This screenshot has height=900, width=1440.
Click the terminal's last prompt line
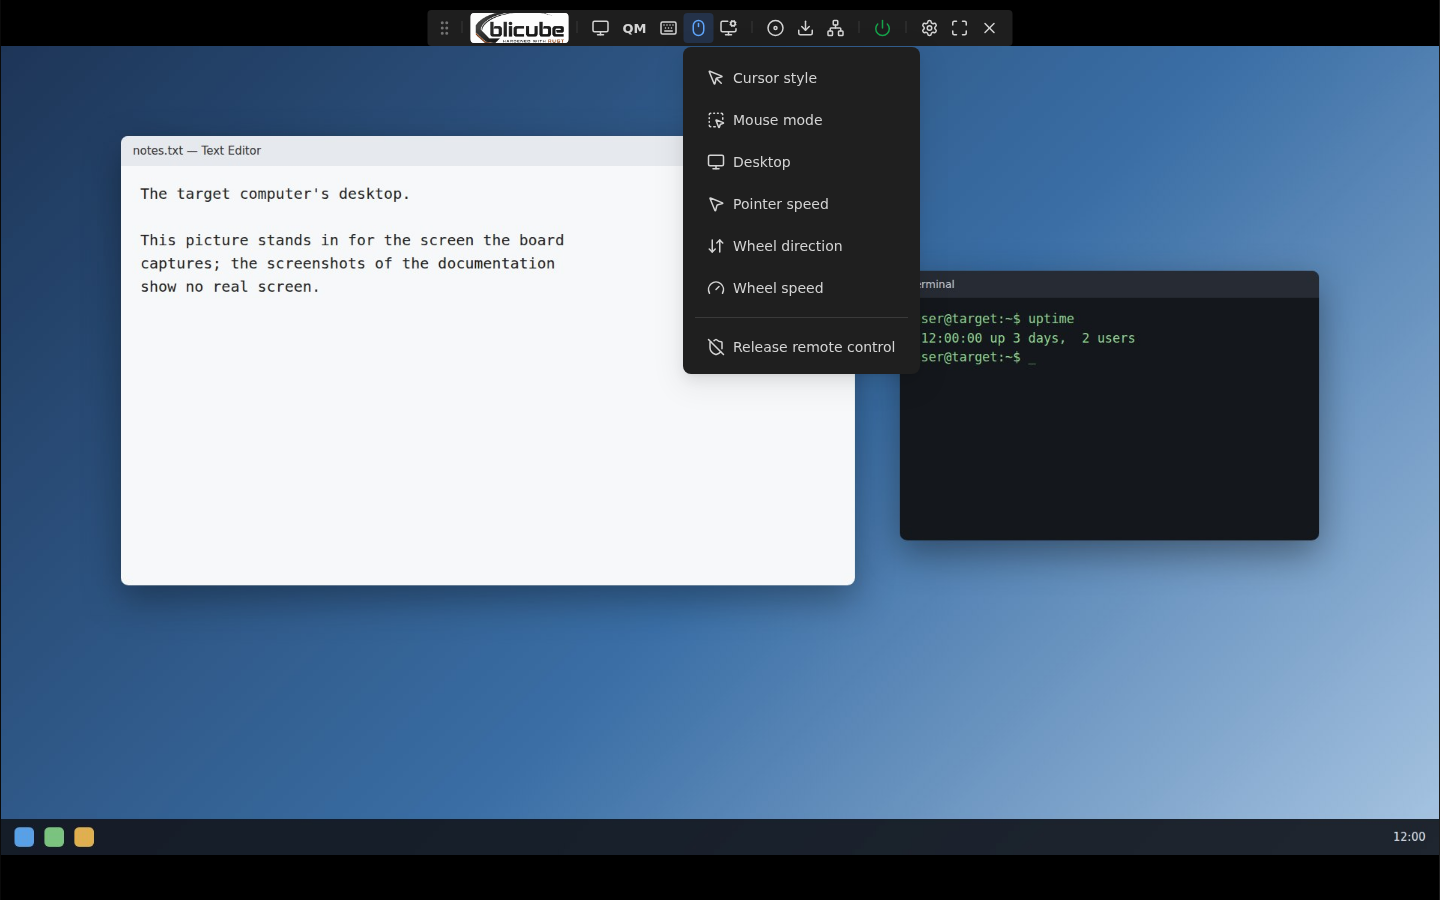(978, 357)
